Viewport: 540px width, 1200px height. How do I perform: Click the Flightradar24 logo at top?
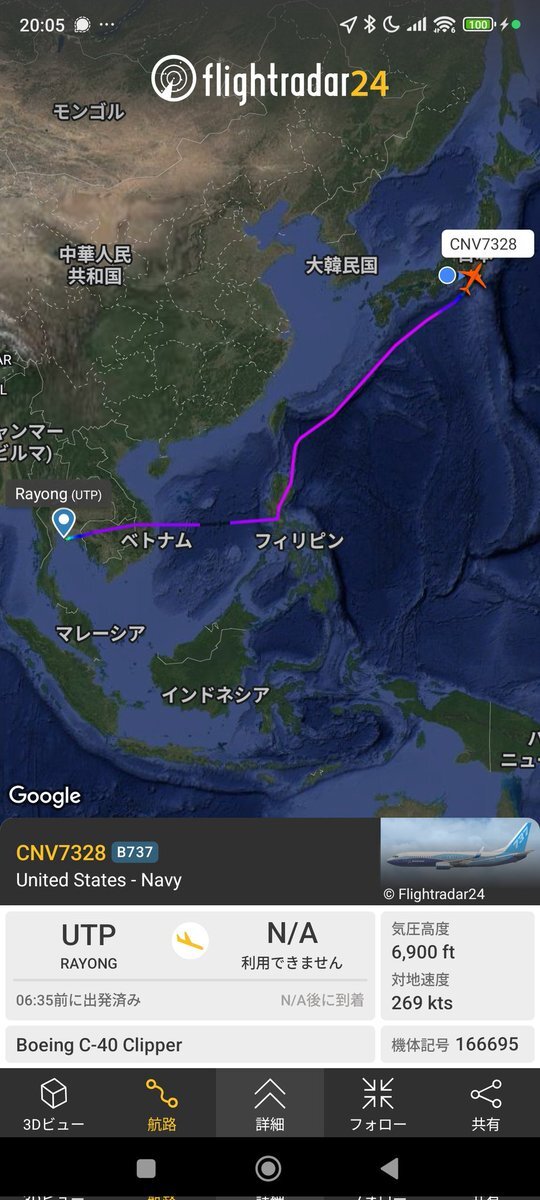tap(270, 80)
